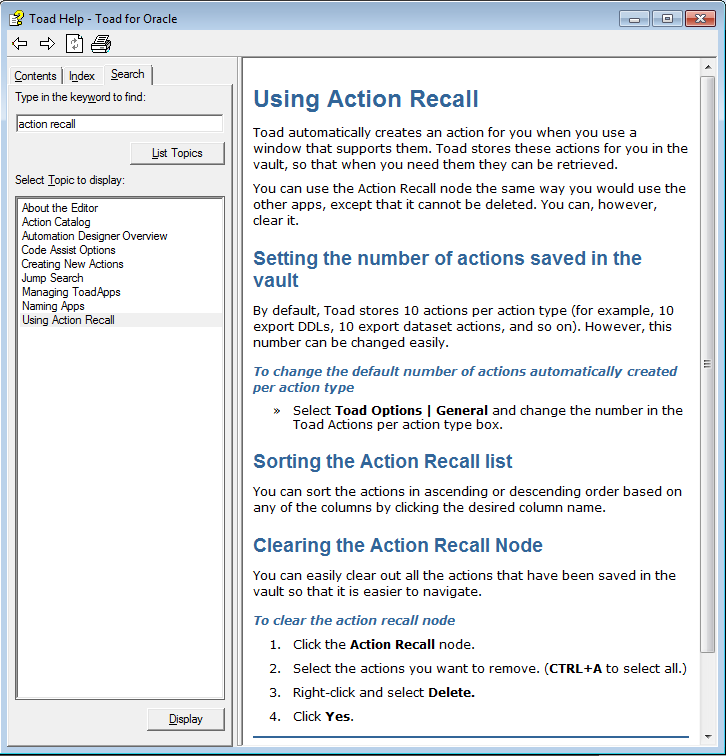Select 'Automation Designer Overview' topic
726x756 pixels.
[94, 236]
